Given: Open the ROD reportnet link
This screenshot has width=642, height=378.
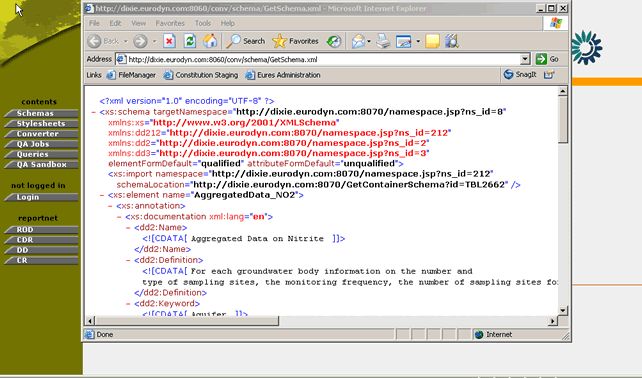Looking at the screenshot, I should [x=41, y=230].
